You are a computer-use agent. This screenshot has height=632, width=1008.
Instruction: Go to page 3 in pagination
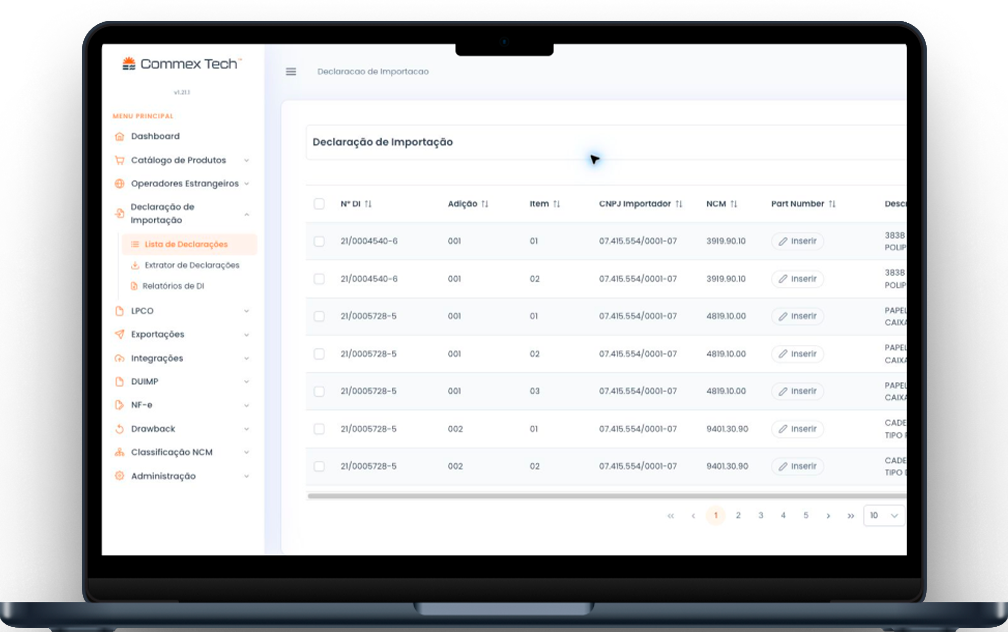[x=760, y=516]
